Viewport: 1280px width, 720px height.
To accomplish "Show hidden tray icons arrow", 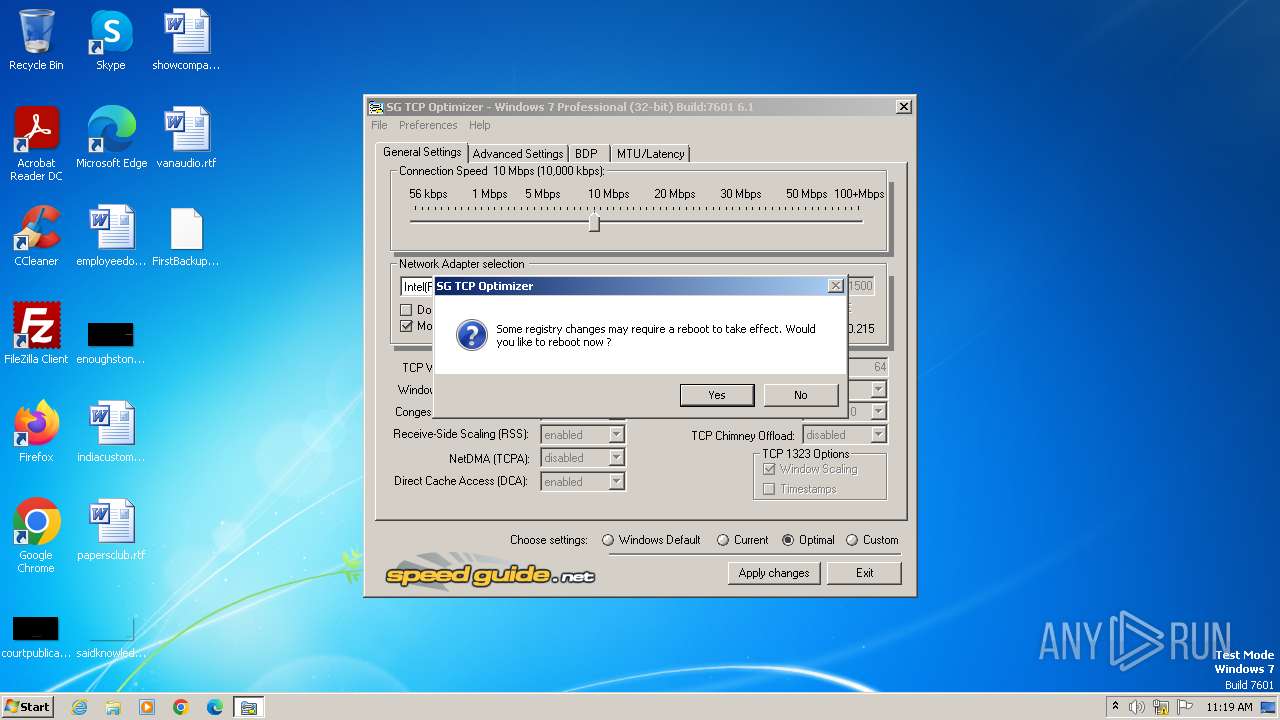I will (x=1116, y=707).
